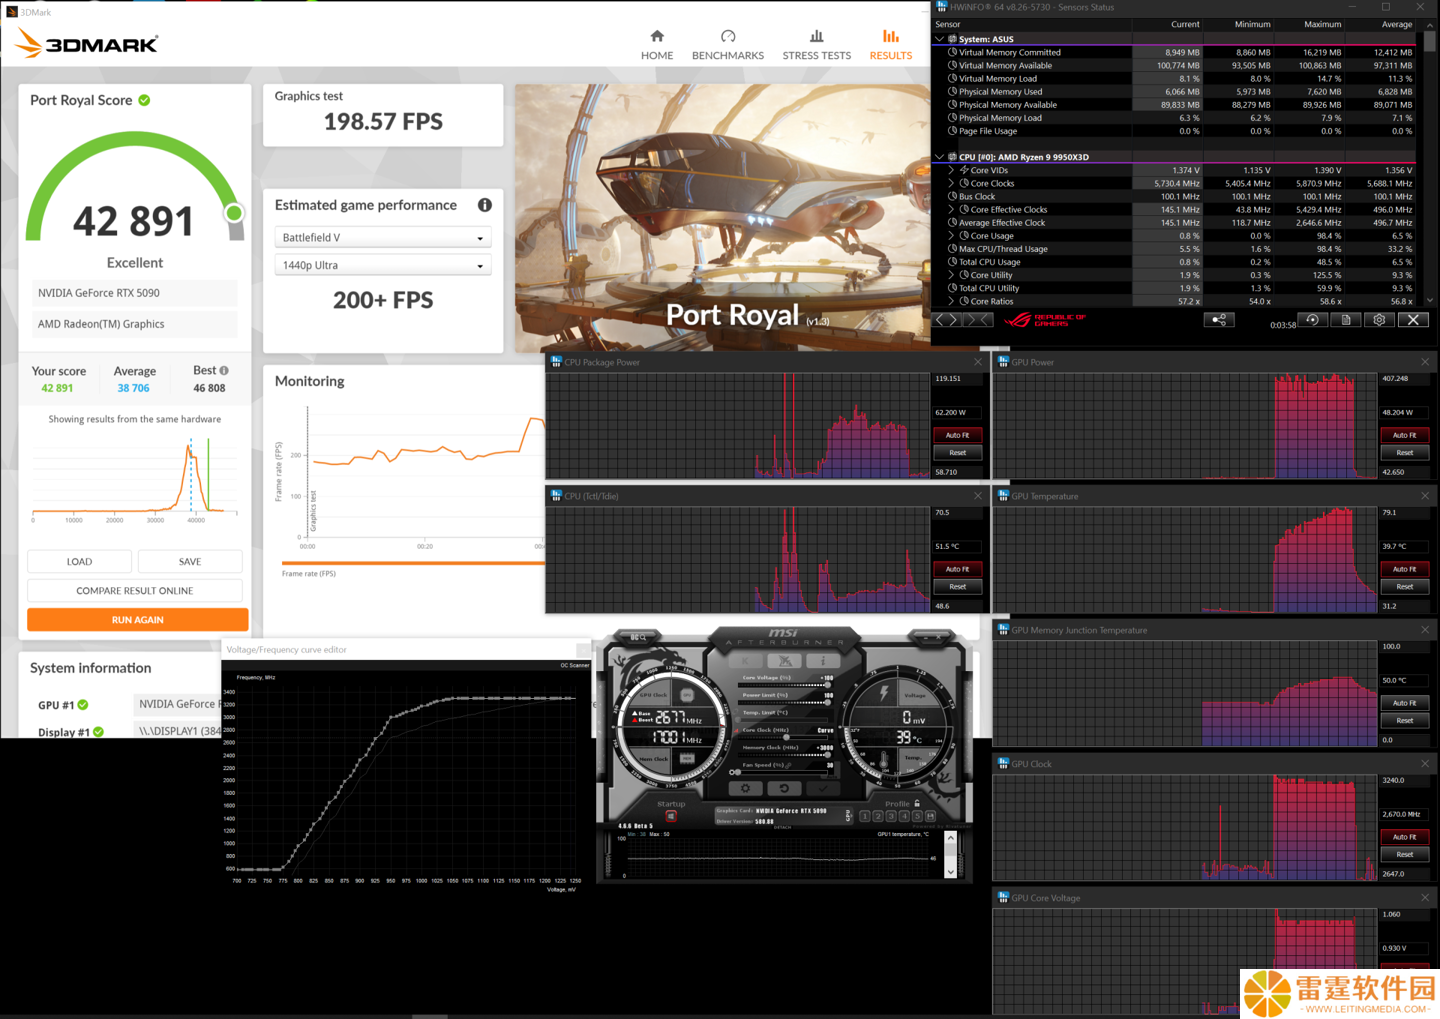Image resolution: width=1440 pixels, height=1019 pixels.
Task: Select Afterburner profile slot 5
Action: pyautogui.click(x=917, y=816)
